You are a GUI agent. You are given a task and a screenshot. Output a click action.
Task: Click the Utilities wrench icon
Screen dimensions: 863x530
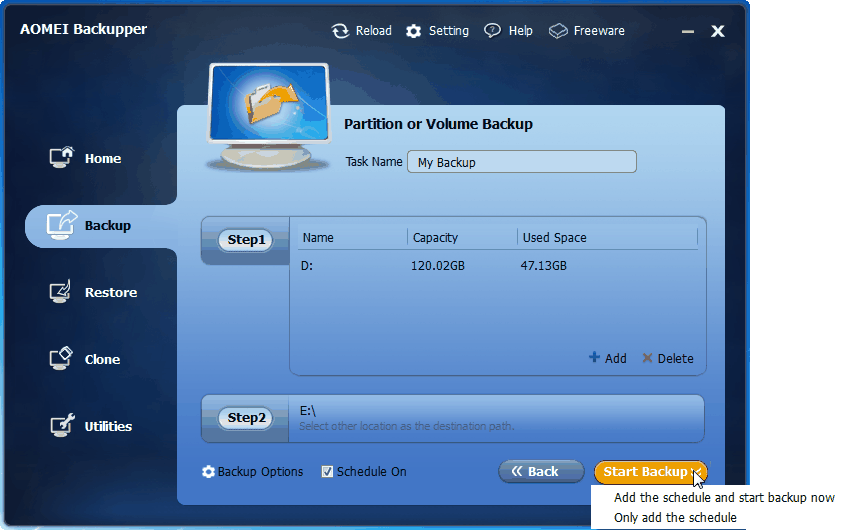point(62,425)
